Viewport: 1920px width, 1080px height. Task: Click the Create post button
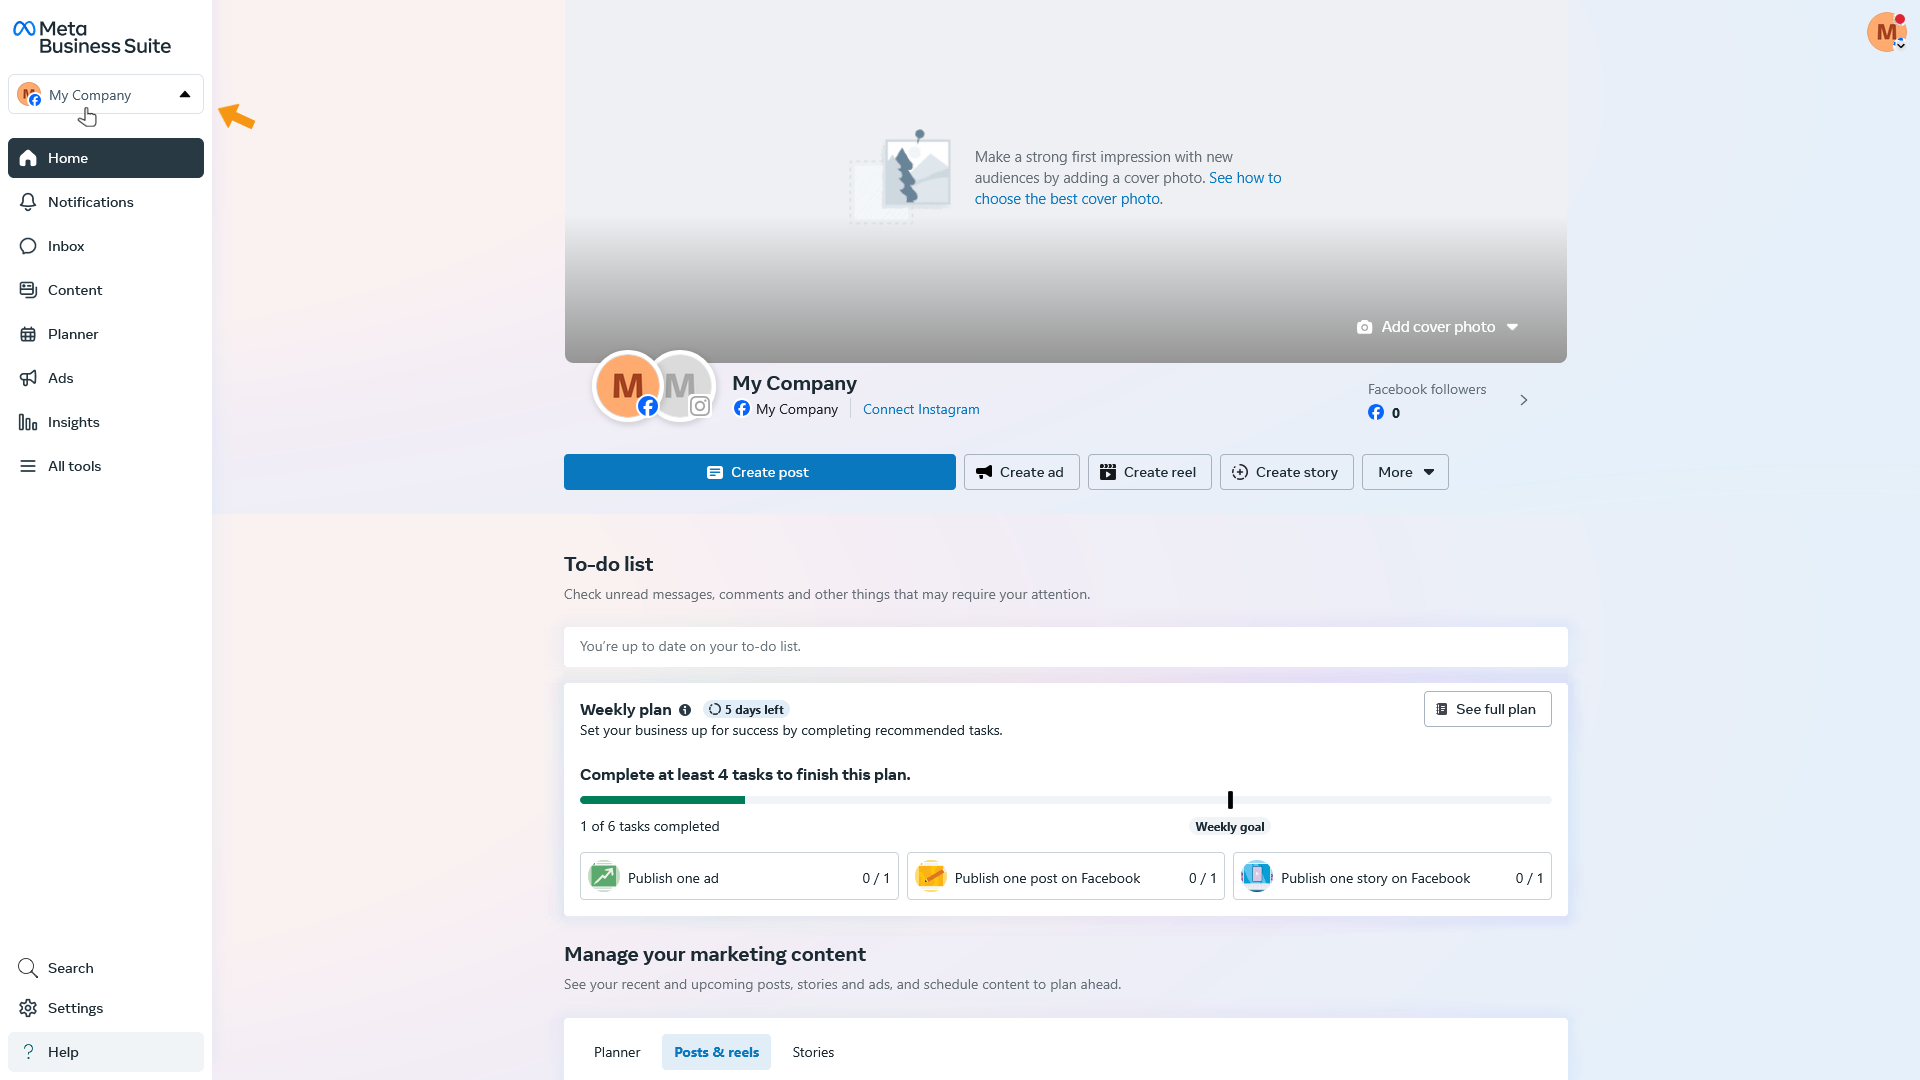coord(760,472)
